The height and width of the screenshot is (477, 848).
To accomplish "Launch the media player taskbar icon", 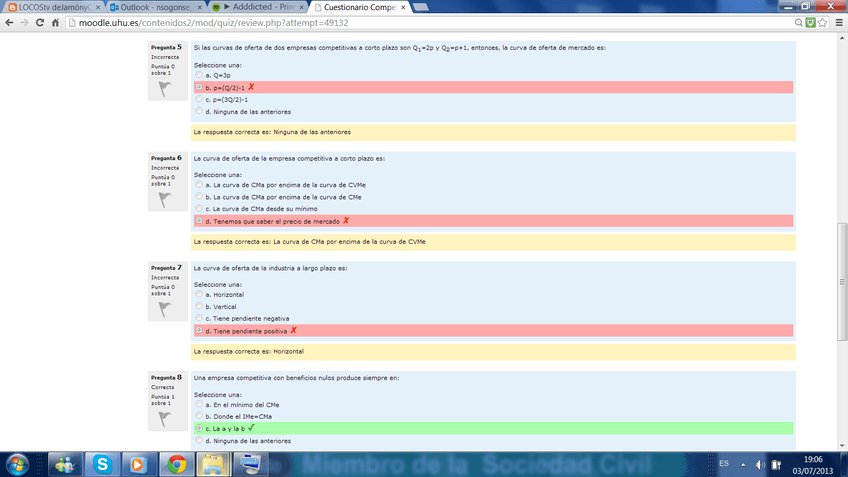I will tap(138, 465).
